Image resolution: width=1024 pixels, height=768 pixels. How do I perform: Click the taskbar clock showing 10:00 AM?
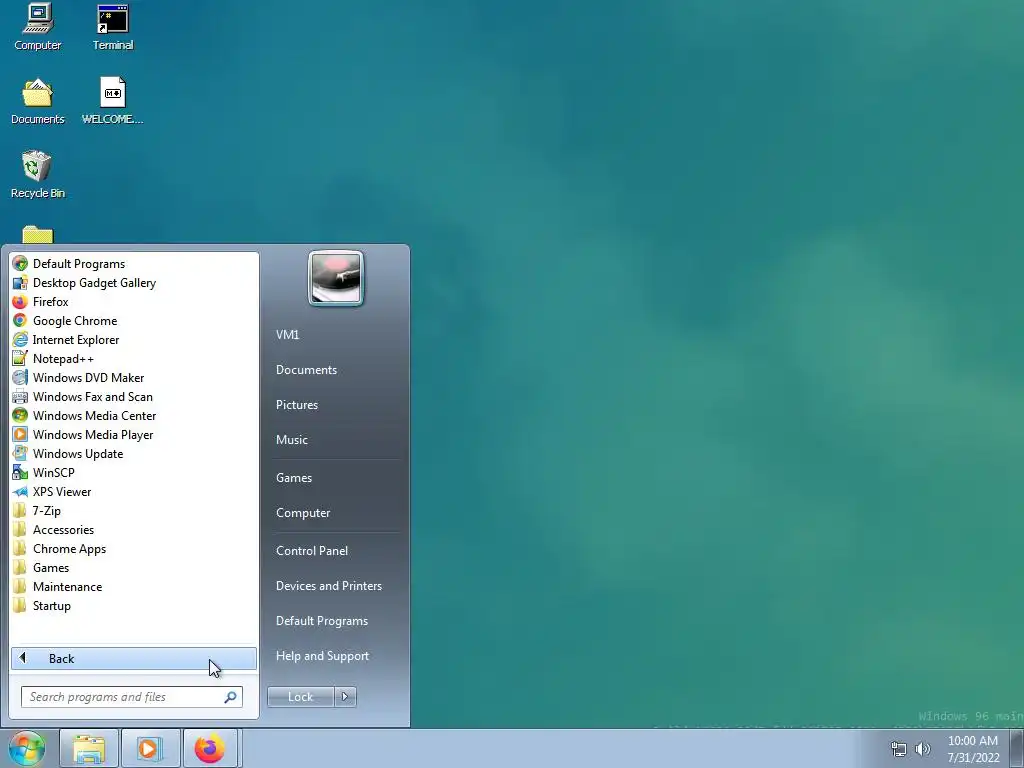tap(973, 749)
